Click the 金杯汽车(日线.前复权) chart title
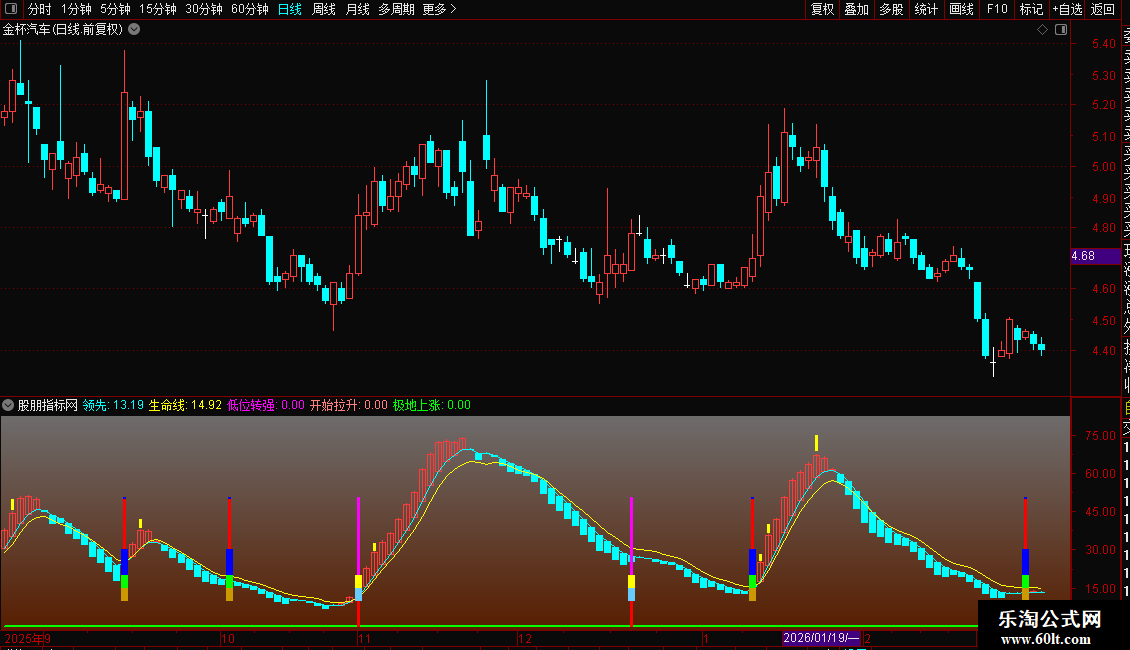The image size is (1130, 650). click(x=63, y=30)
